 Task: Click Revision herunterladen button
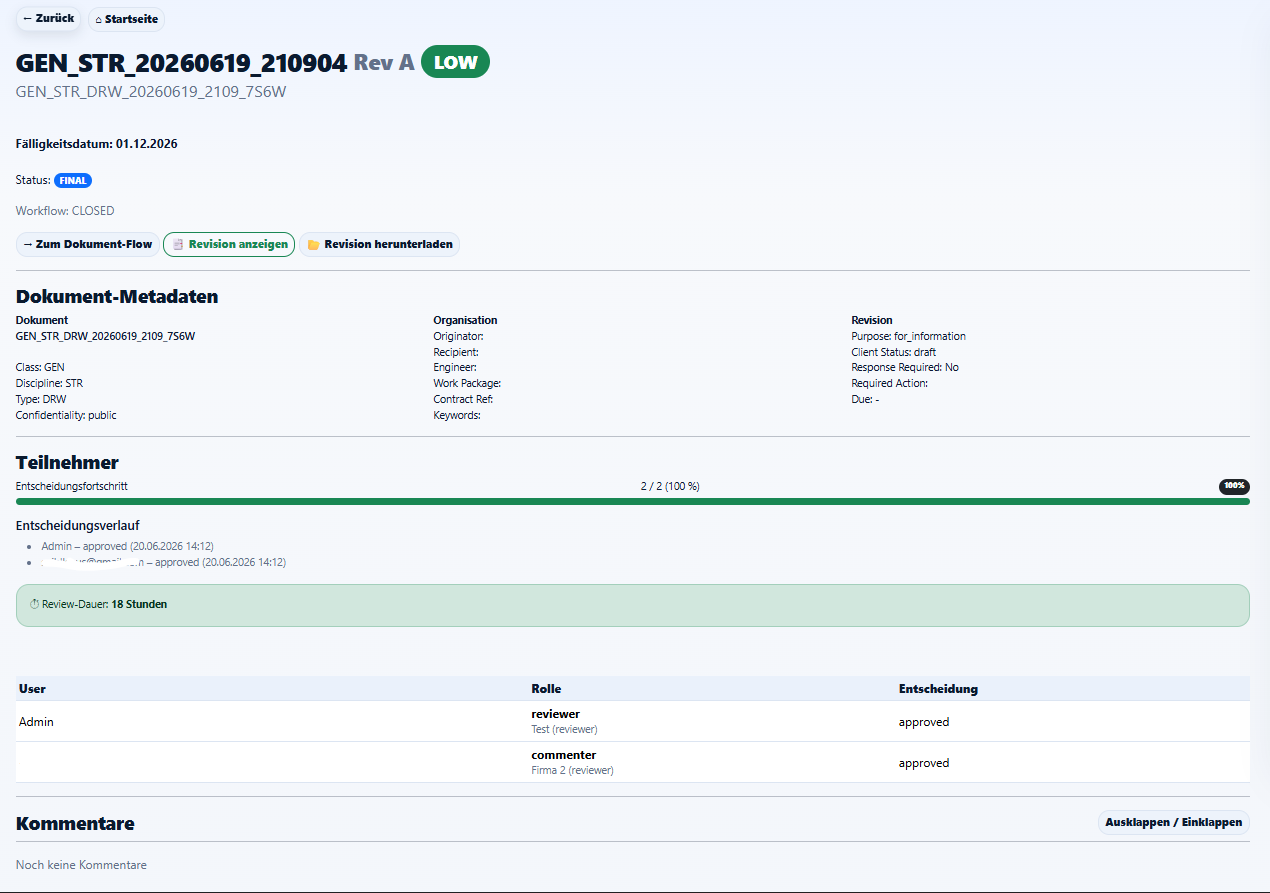379,244
